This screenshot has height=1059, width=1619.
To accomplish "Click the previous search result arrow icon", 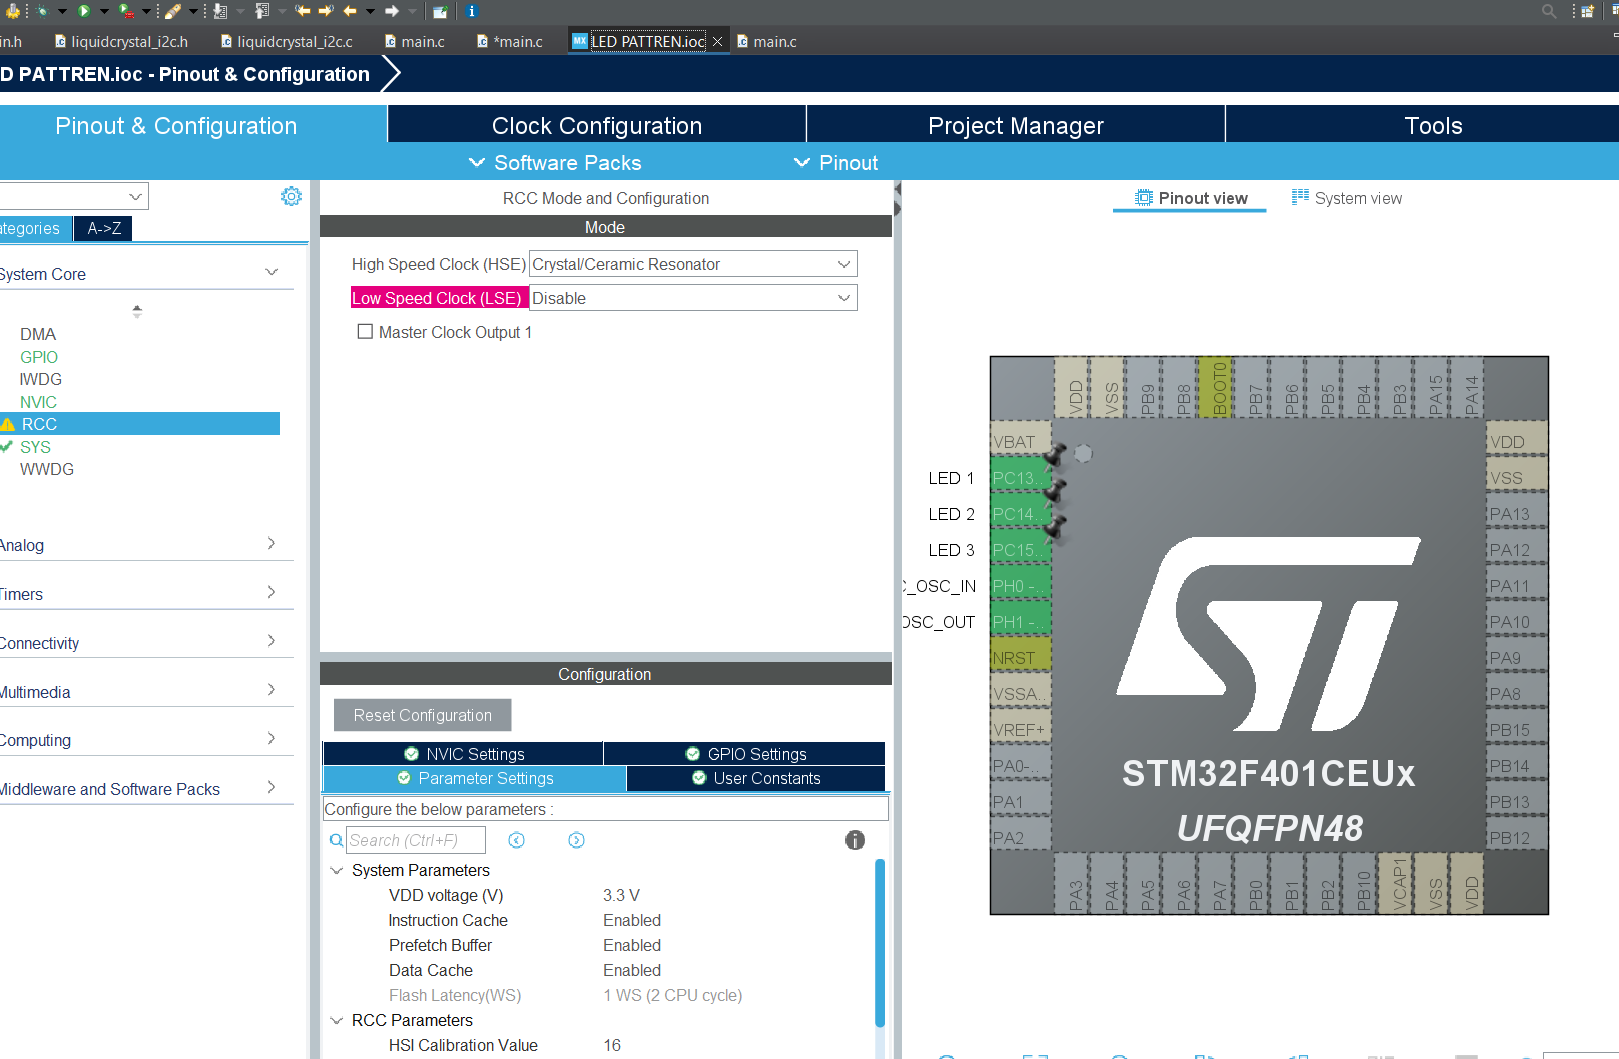I will 516,840.
